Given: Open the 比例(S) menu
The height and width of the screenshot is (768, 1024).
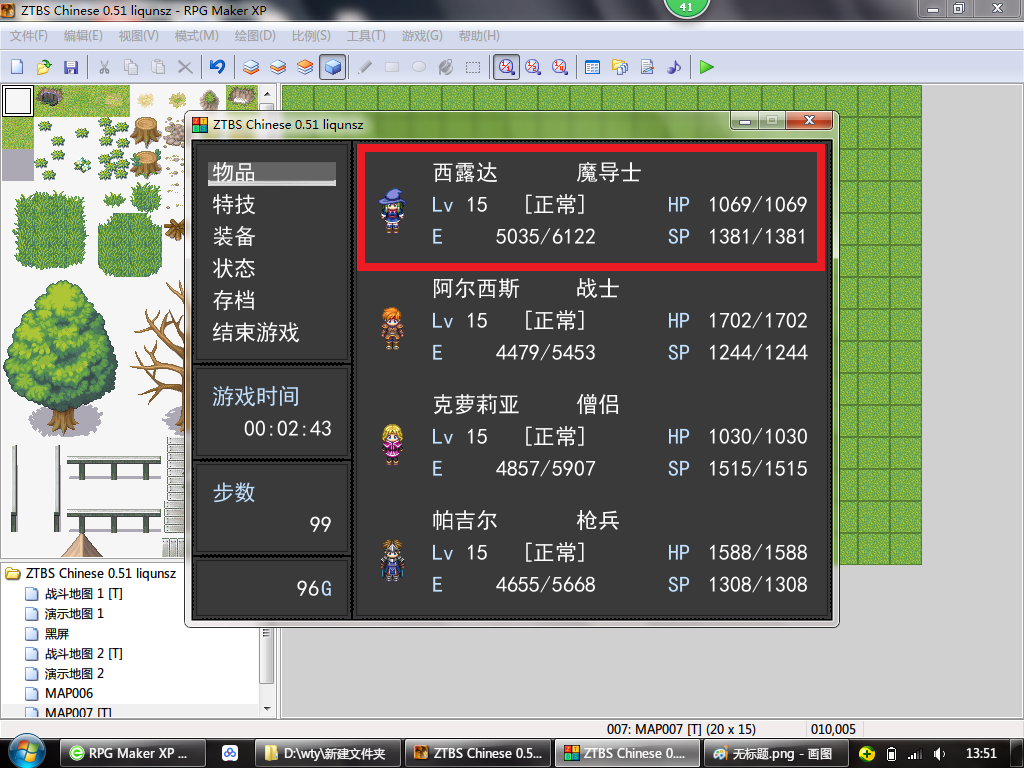Looking at the screenshot, I should click(x=311, y=36).
